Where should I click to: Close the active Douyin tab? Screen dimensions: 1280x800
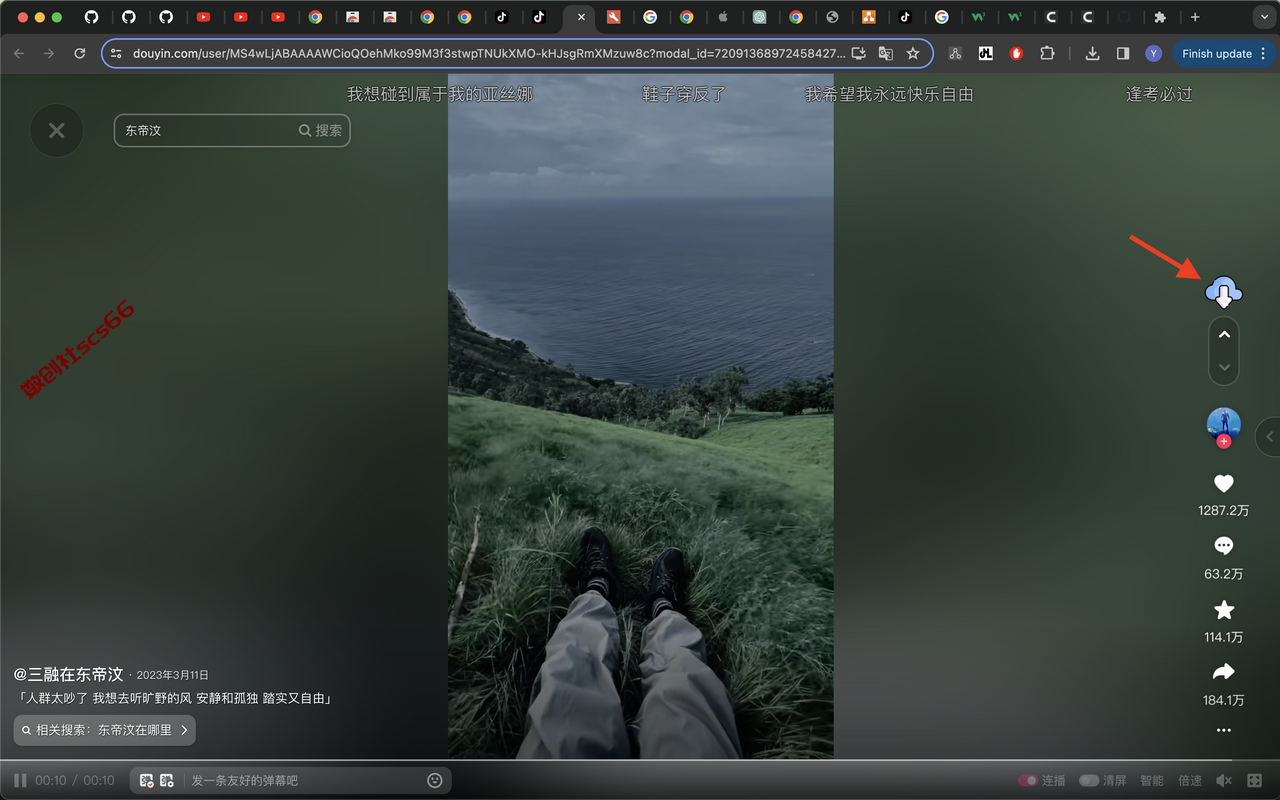(x=581, y=17)
